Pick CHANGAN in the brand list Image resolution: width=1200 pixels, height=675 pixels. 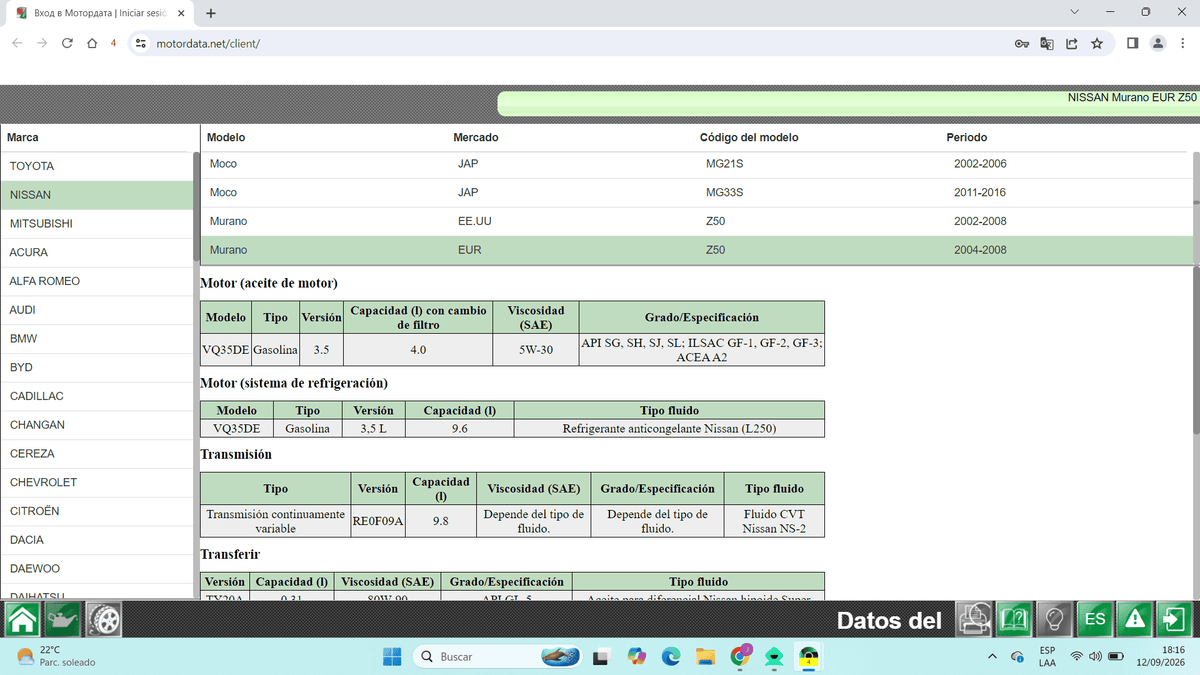pyautogui.click(x=96, y=425)
